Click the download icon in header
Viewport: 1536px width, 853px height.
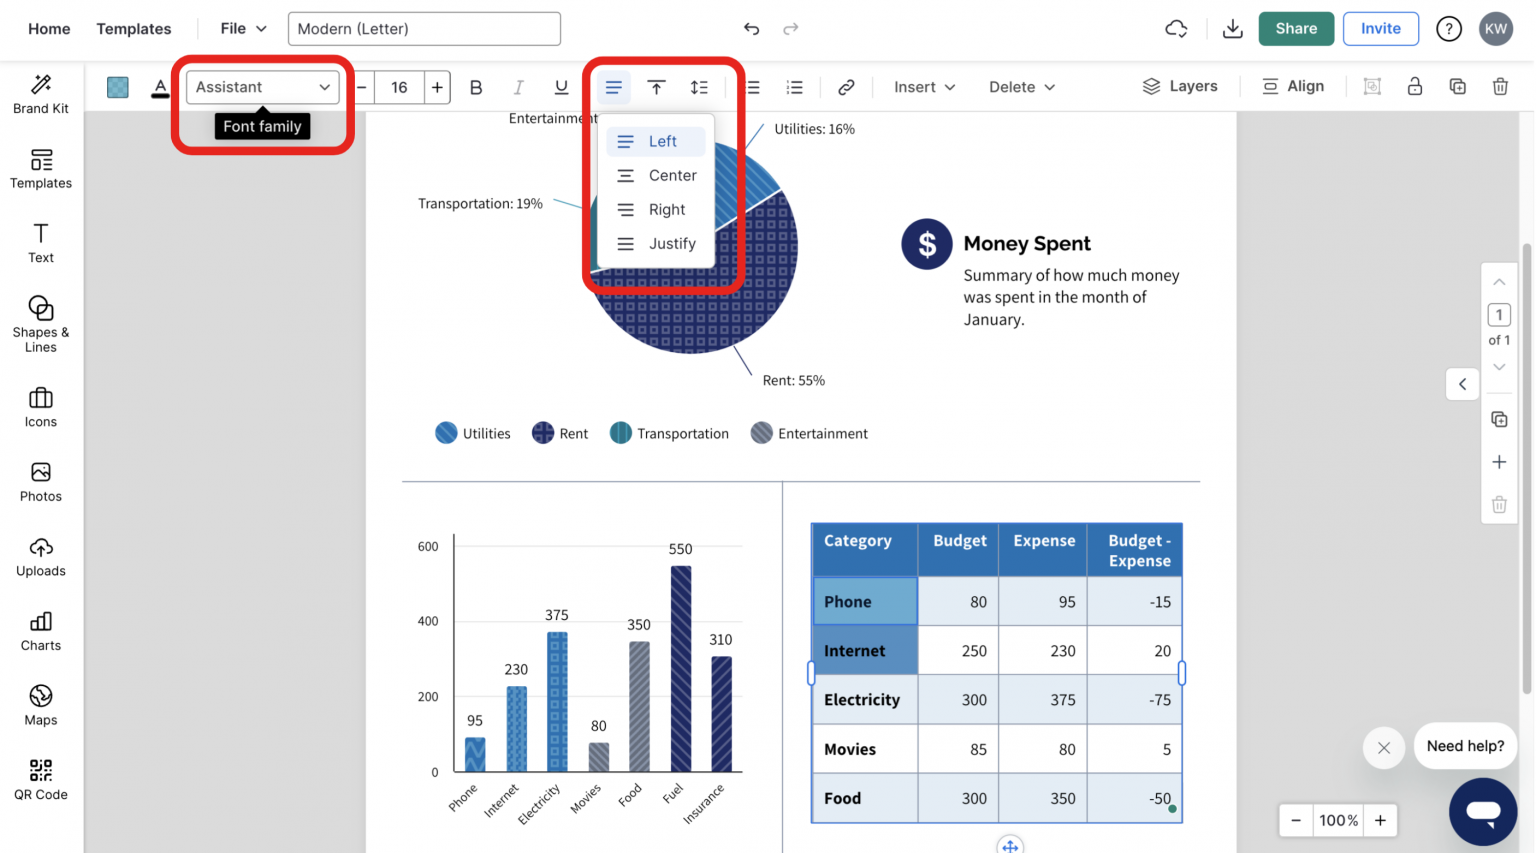point(1232,29)
